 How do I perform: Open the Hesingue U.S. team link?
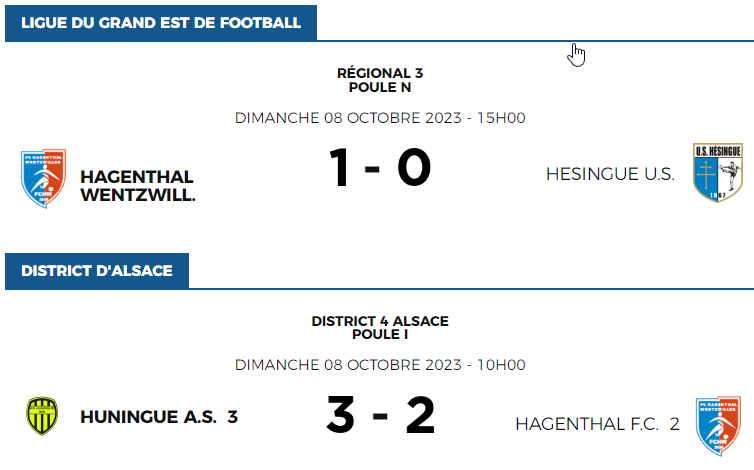pyautogui.click(x=610, y=174)
